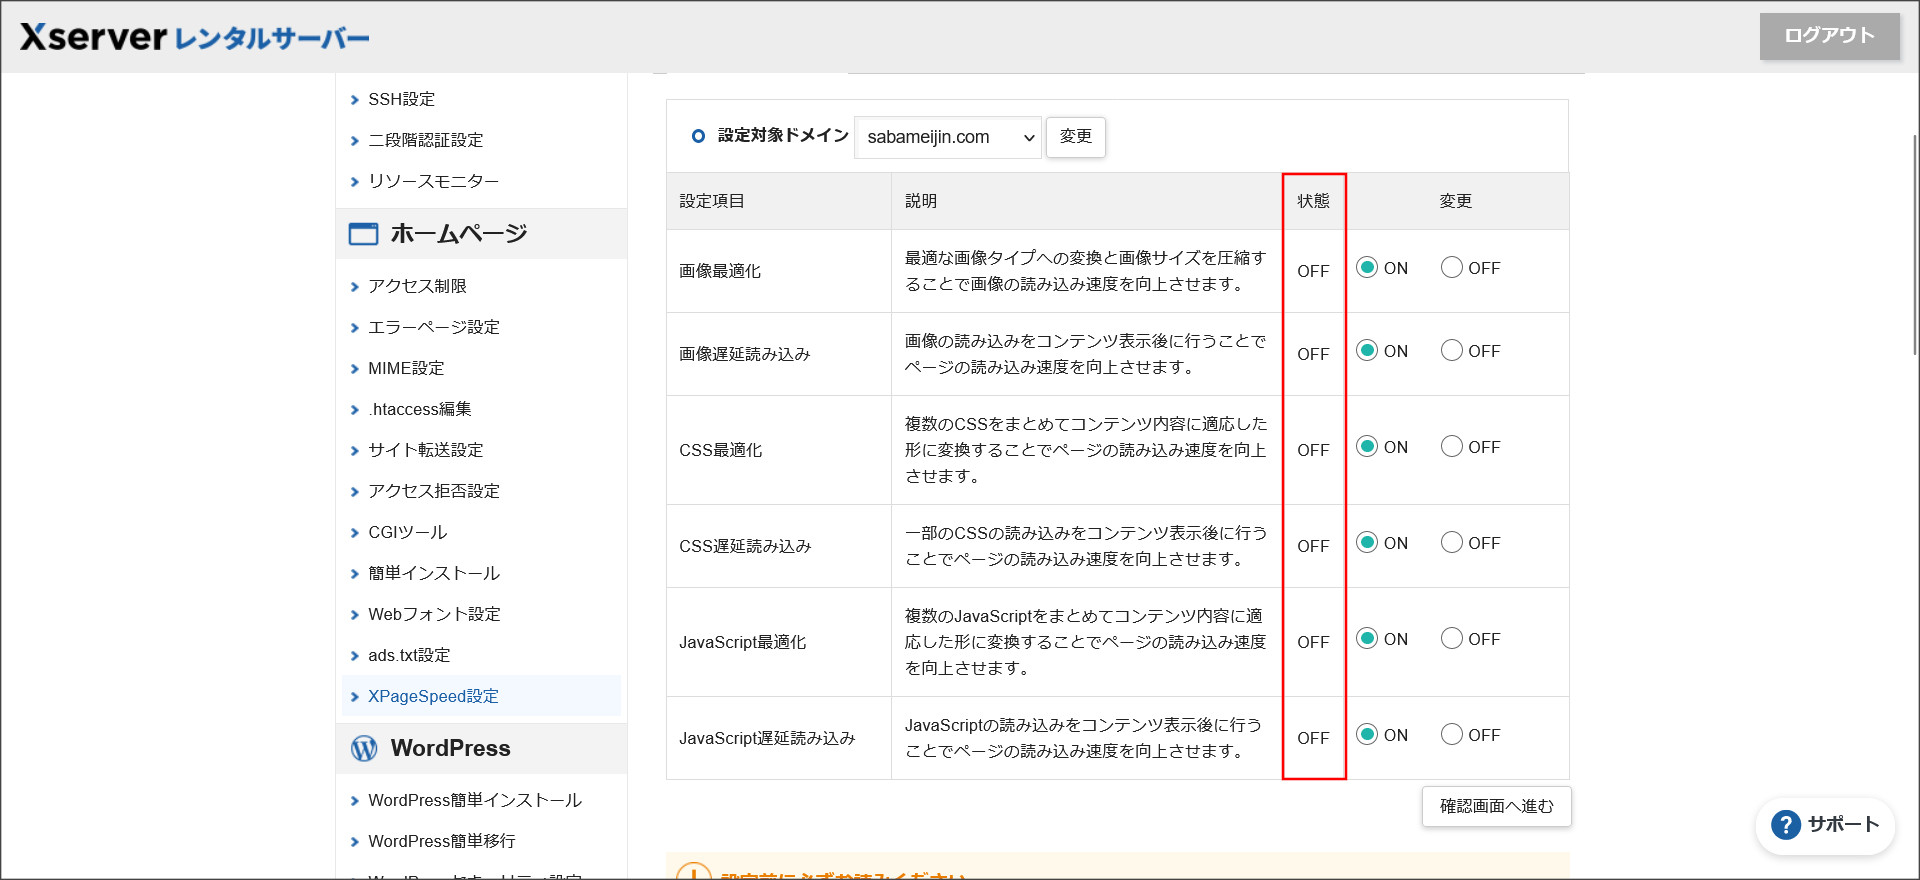Click the WordPress section heading

(450, 748)
